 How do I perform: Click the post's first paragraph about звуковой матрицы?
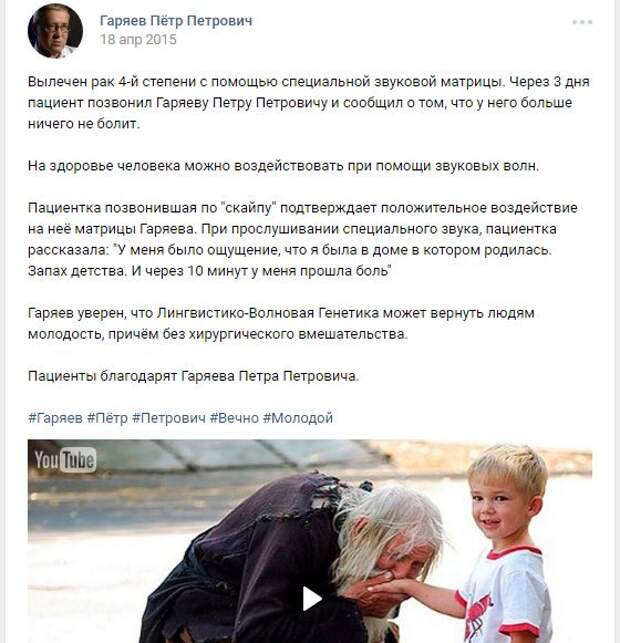pyautogui.click(x=309, y=103)
